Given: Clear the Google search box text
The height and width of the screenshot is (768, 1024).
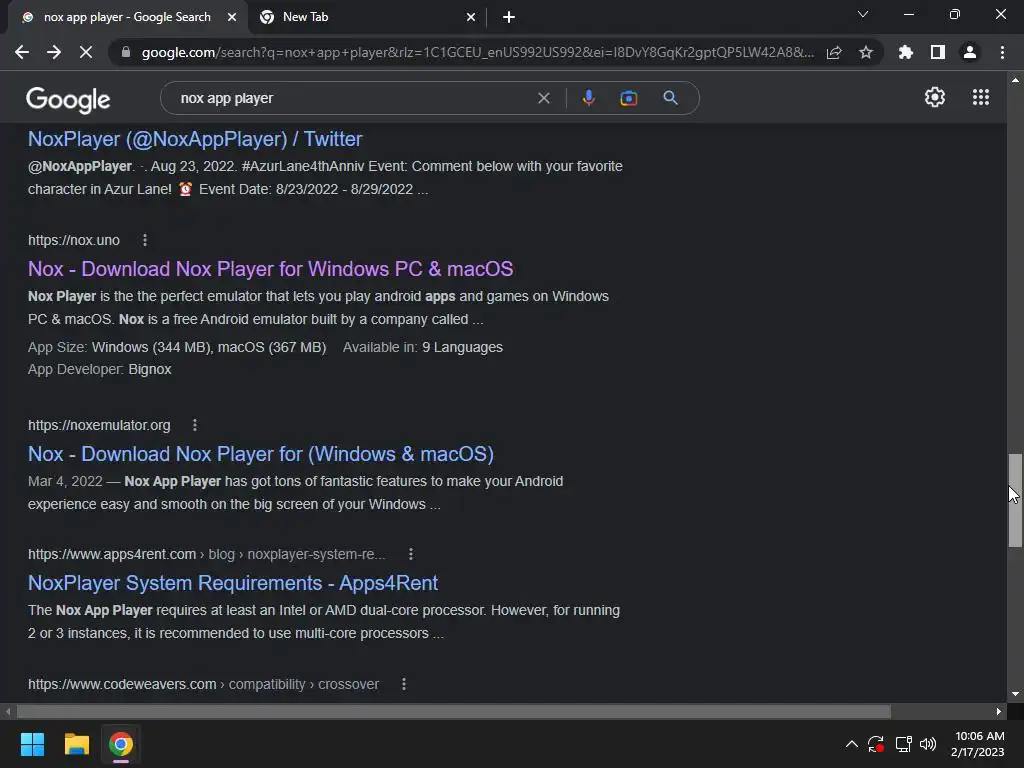Looking at the screenshot, I should click(543, 98).
